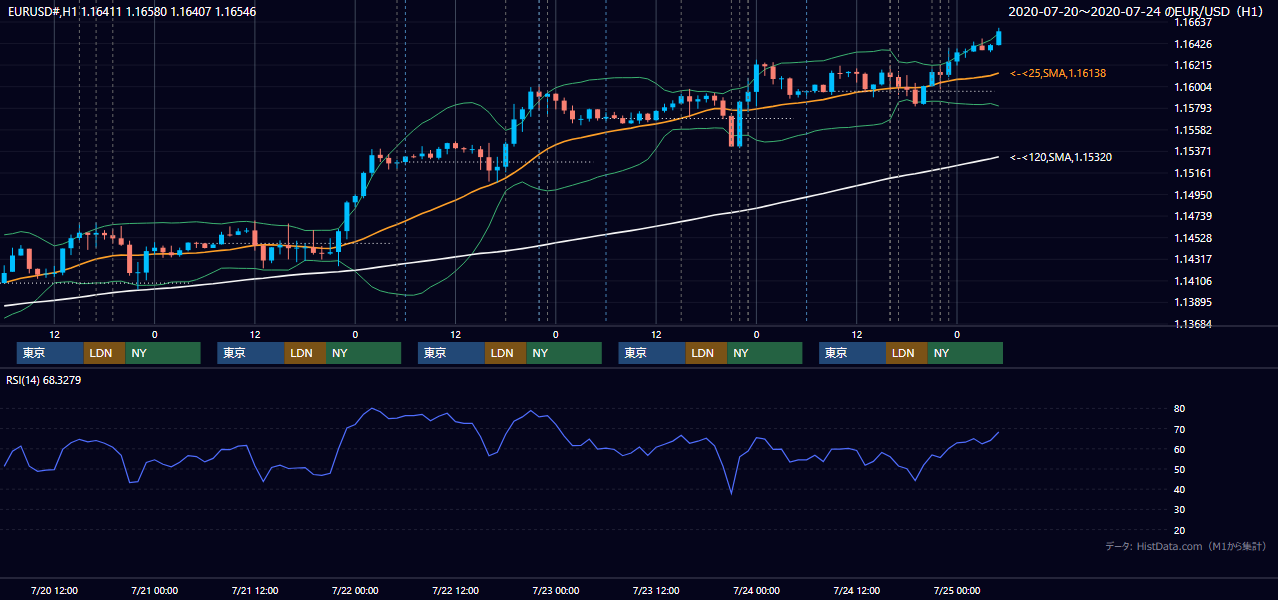Click RSI scale level 20
The height and width of the screenshot is (600, 1278).
point(1180,530)
